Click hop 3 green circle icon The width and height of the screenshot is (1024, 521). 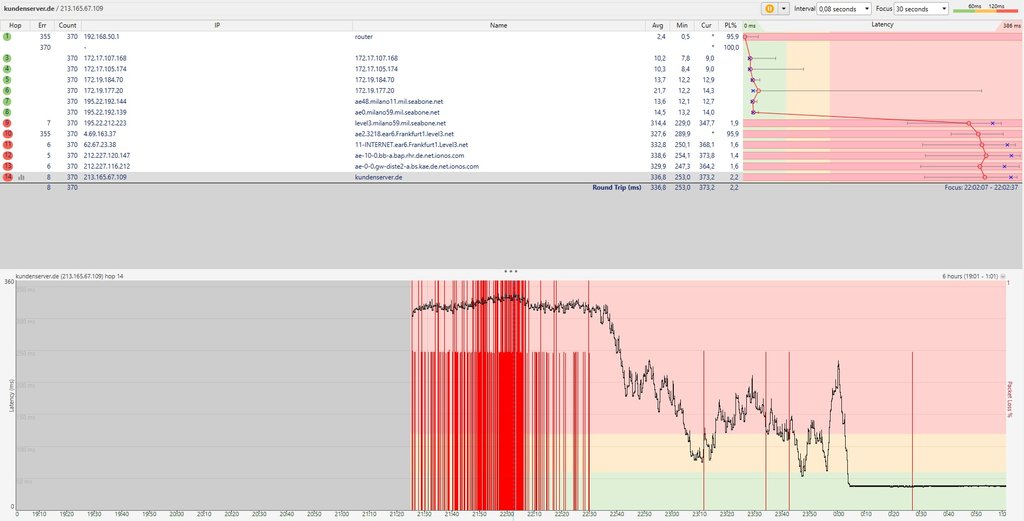(7, 59)
